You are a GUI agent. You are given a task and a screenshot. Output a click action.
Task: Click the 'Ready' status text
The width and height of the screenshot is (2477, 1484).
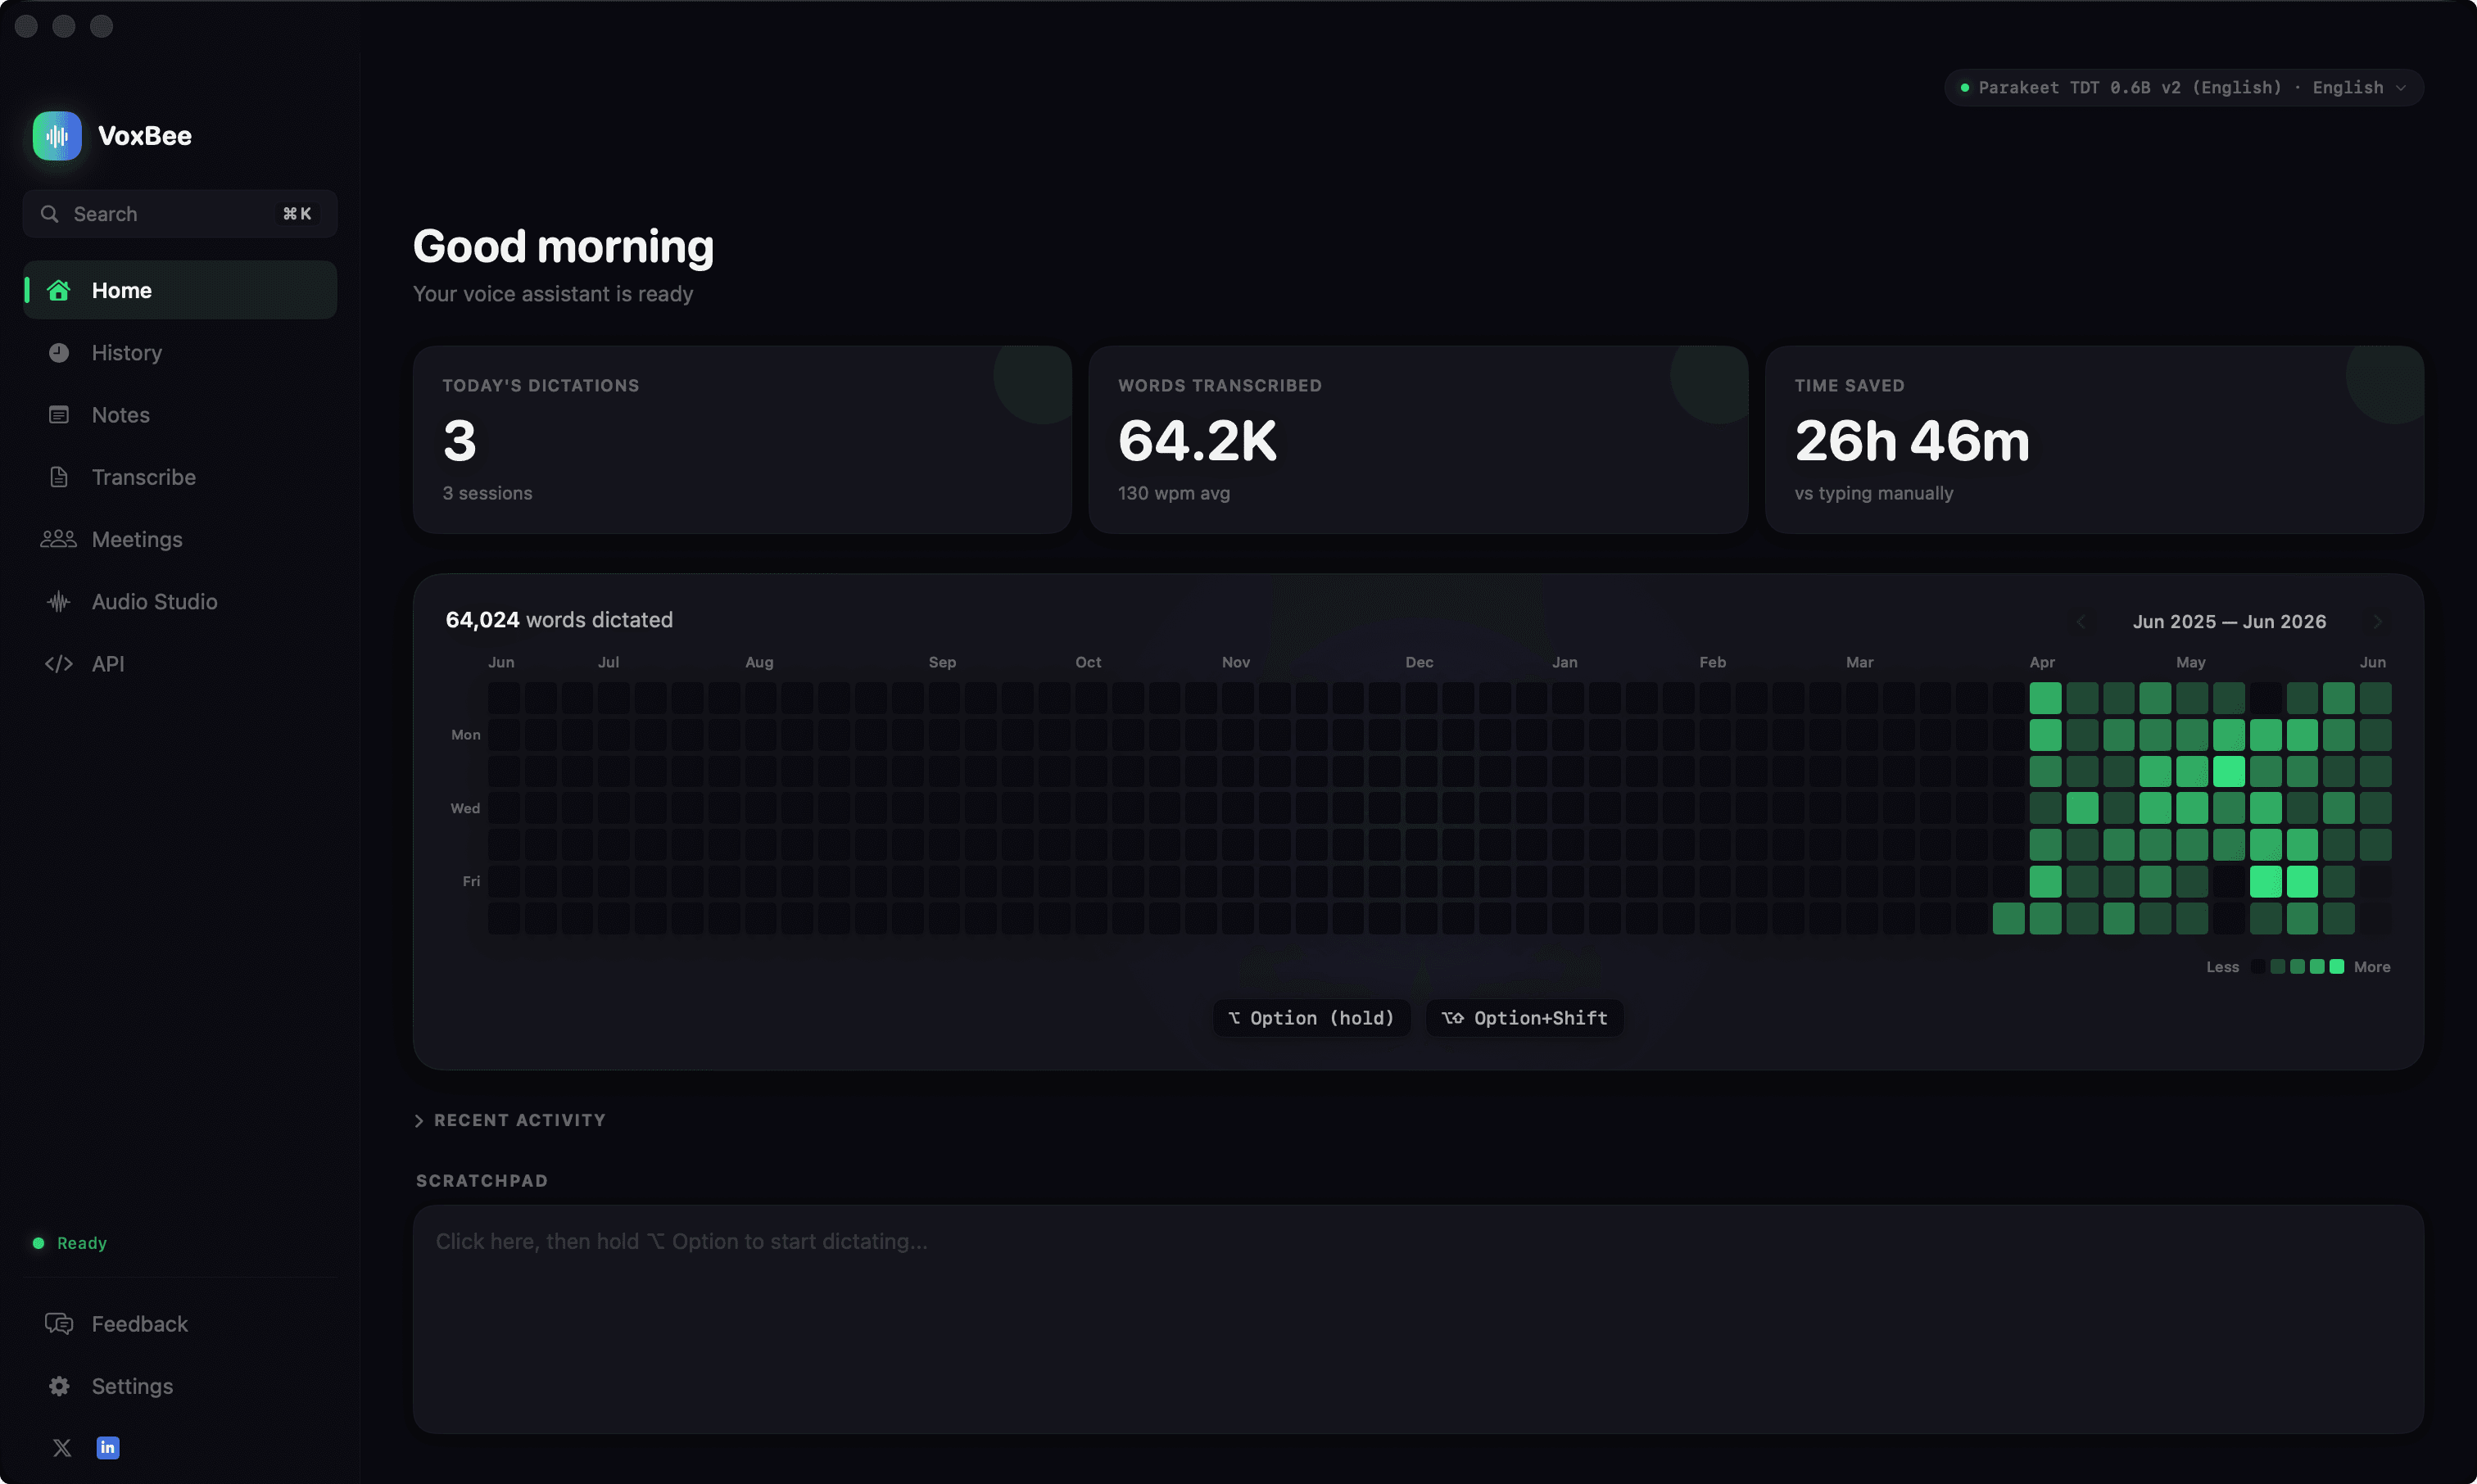pyautogui.click(x=82, y=1243)
